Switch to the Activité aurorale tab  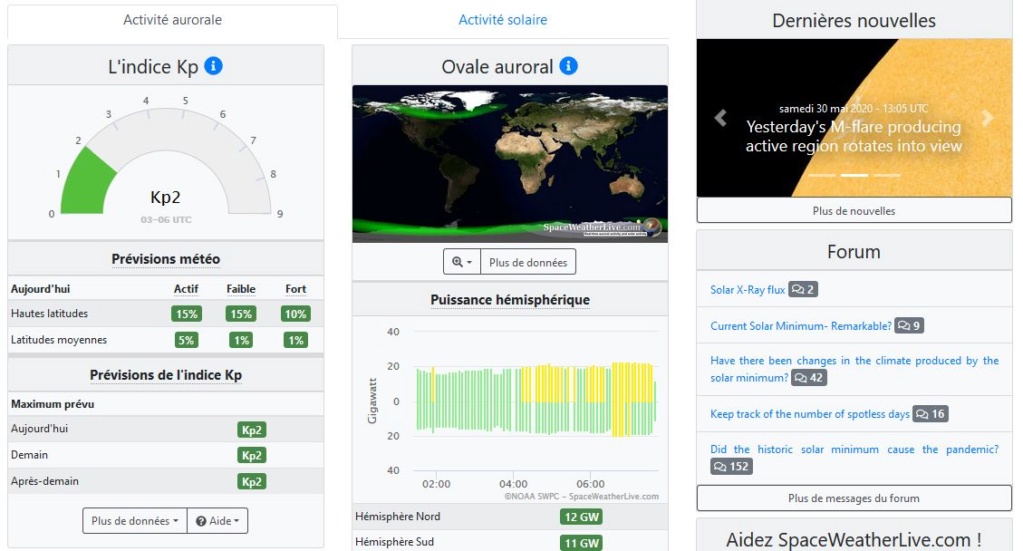tap(172, 20)
